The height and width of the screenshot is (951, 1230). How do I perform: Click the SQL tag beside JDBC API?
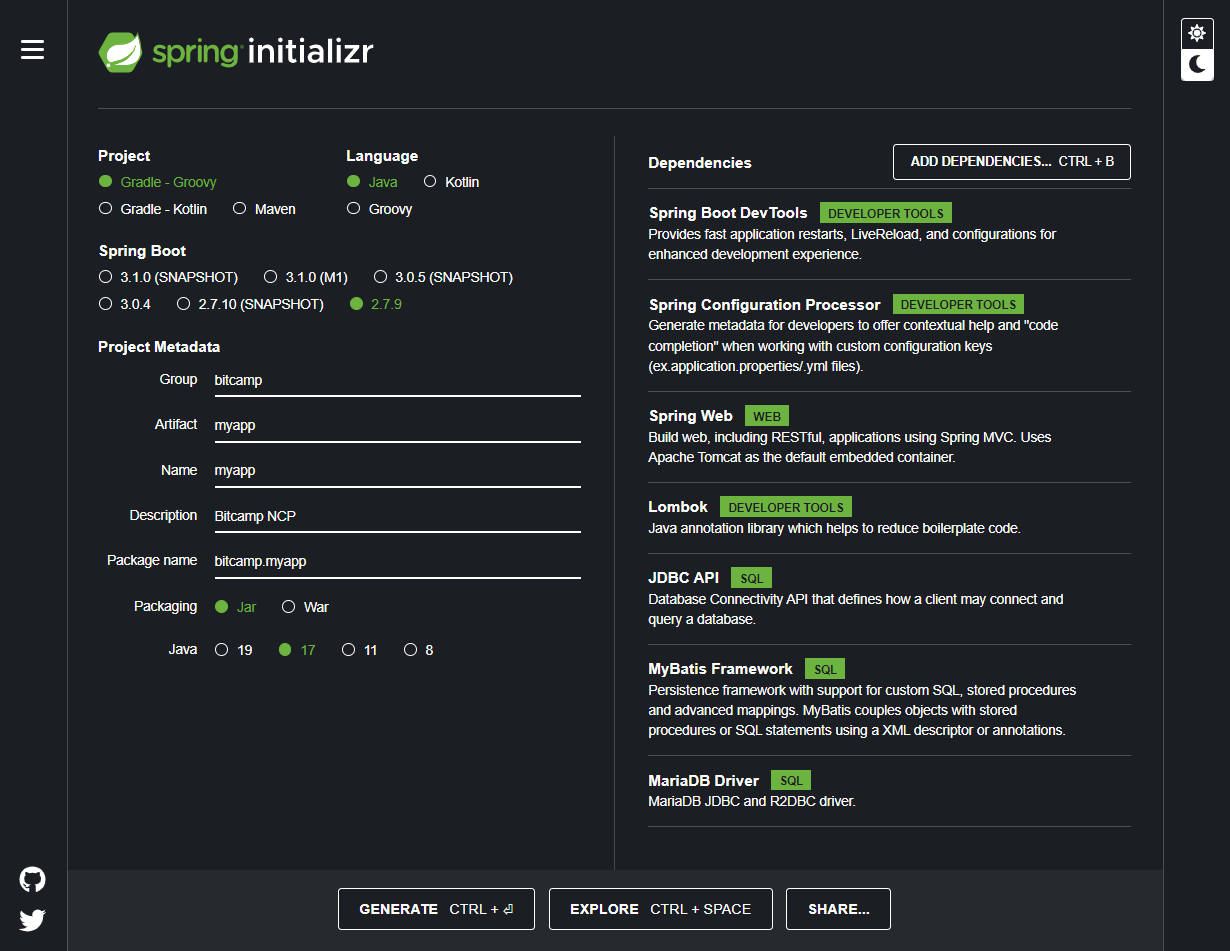(x=752, y=578)
